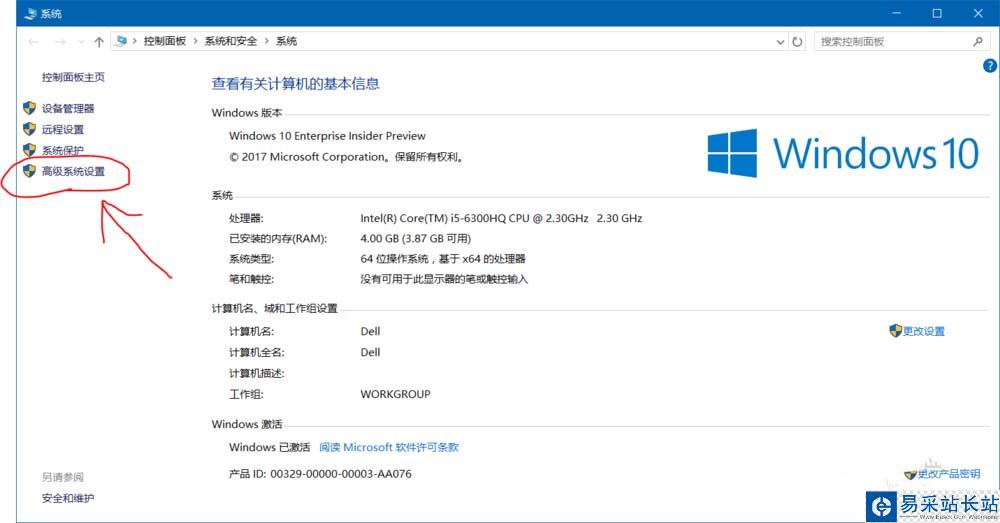Image resolution: width=1000 pixels, height=523 pixels.
Task: Open 远程设置 from sidebar
Action: 62,129
